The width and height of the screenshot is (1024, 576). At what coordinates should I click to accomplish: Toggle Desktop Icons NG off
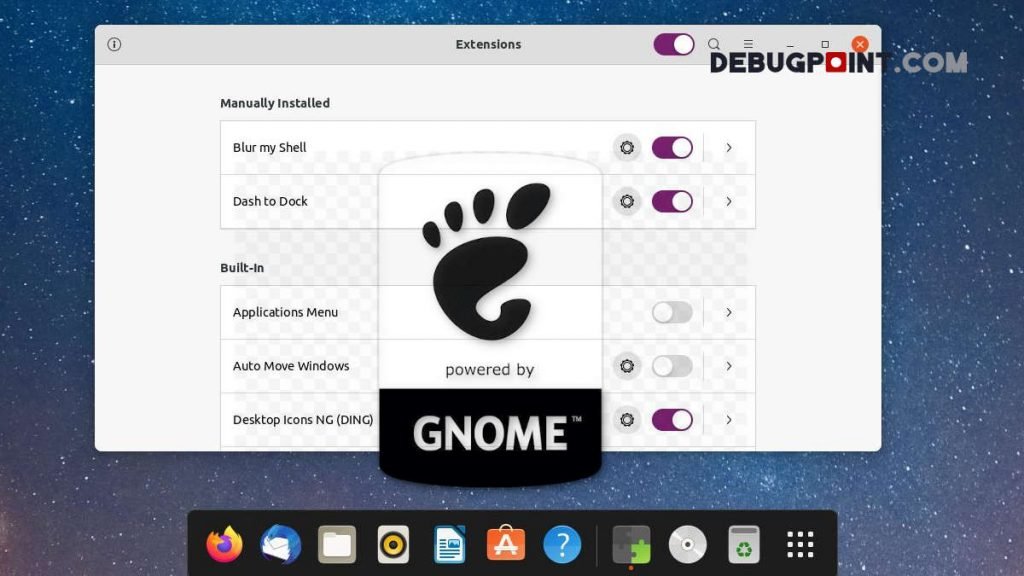point(672,420)
